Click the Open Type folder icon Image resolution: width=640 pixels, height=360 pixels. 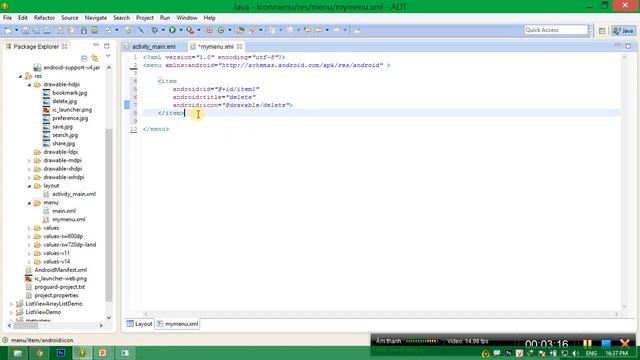click(240, 30)
